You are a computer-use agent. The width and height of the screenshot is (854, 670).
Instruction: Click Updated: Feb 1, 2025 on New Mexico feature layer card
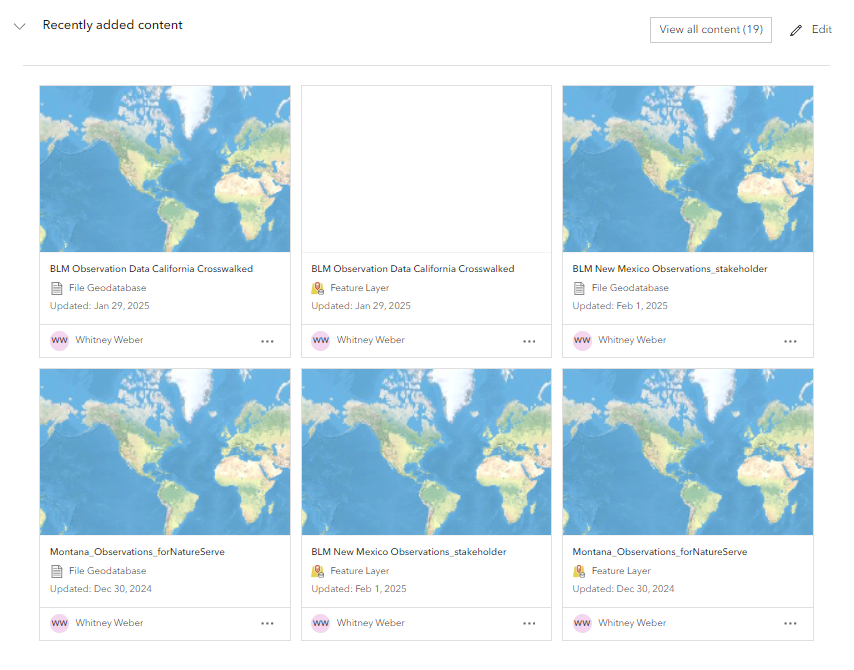pos(359,589)
